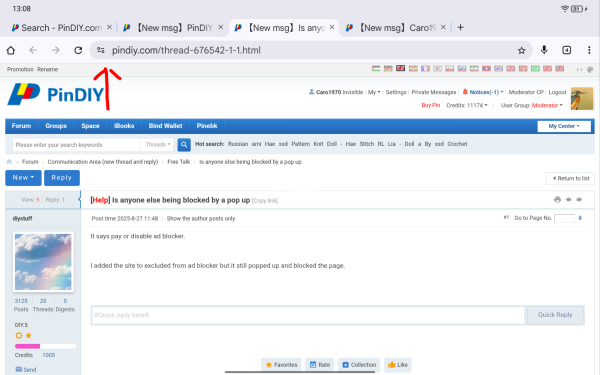Expand the Notices(-1) dropdown

click(486, 92)
